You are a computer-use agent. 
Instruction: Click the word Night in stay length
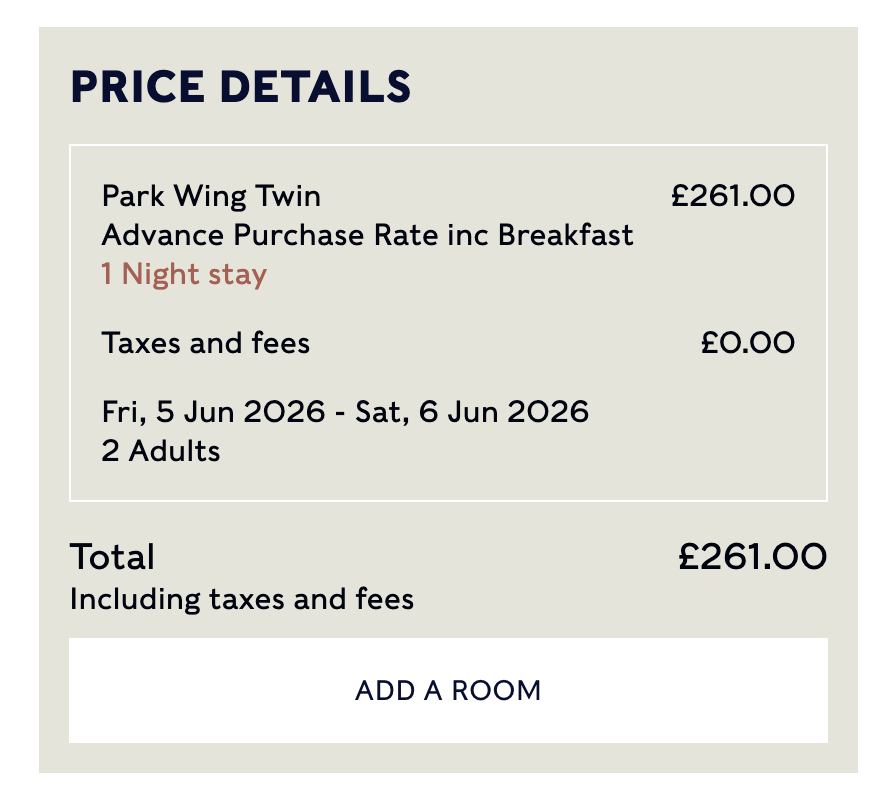click(160, 274)
